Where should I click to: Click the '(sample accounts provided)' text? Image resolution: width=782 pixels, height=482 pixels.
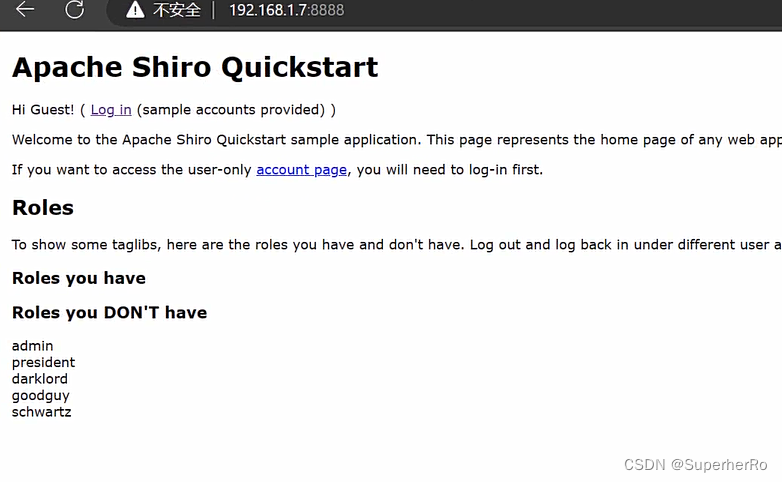coord(231,110)
